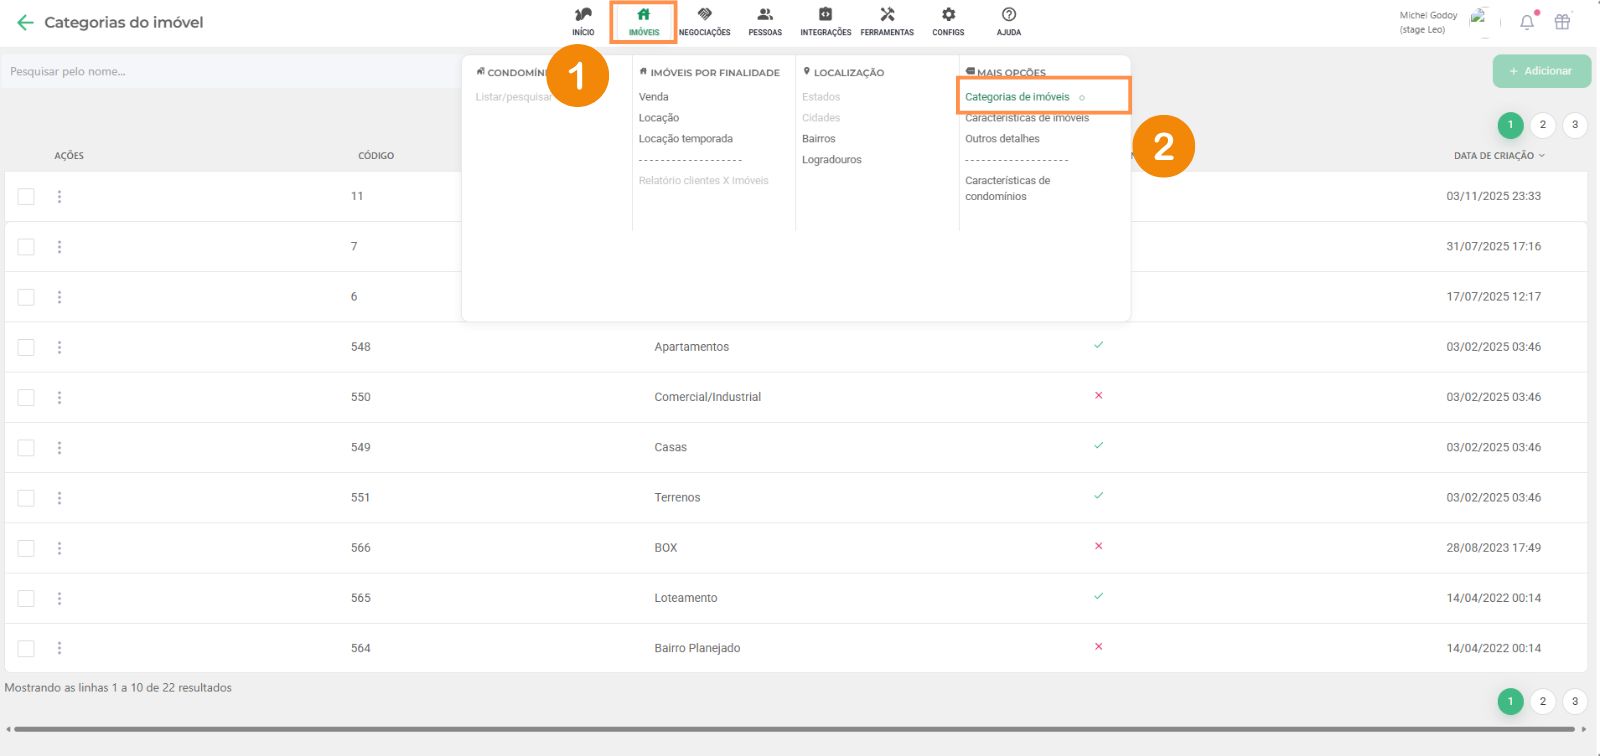The height and width of the screenshot is (756, 1600).
Task: Click the green Adicionar button
Action: 1541,71
